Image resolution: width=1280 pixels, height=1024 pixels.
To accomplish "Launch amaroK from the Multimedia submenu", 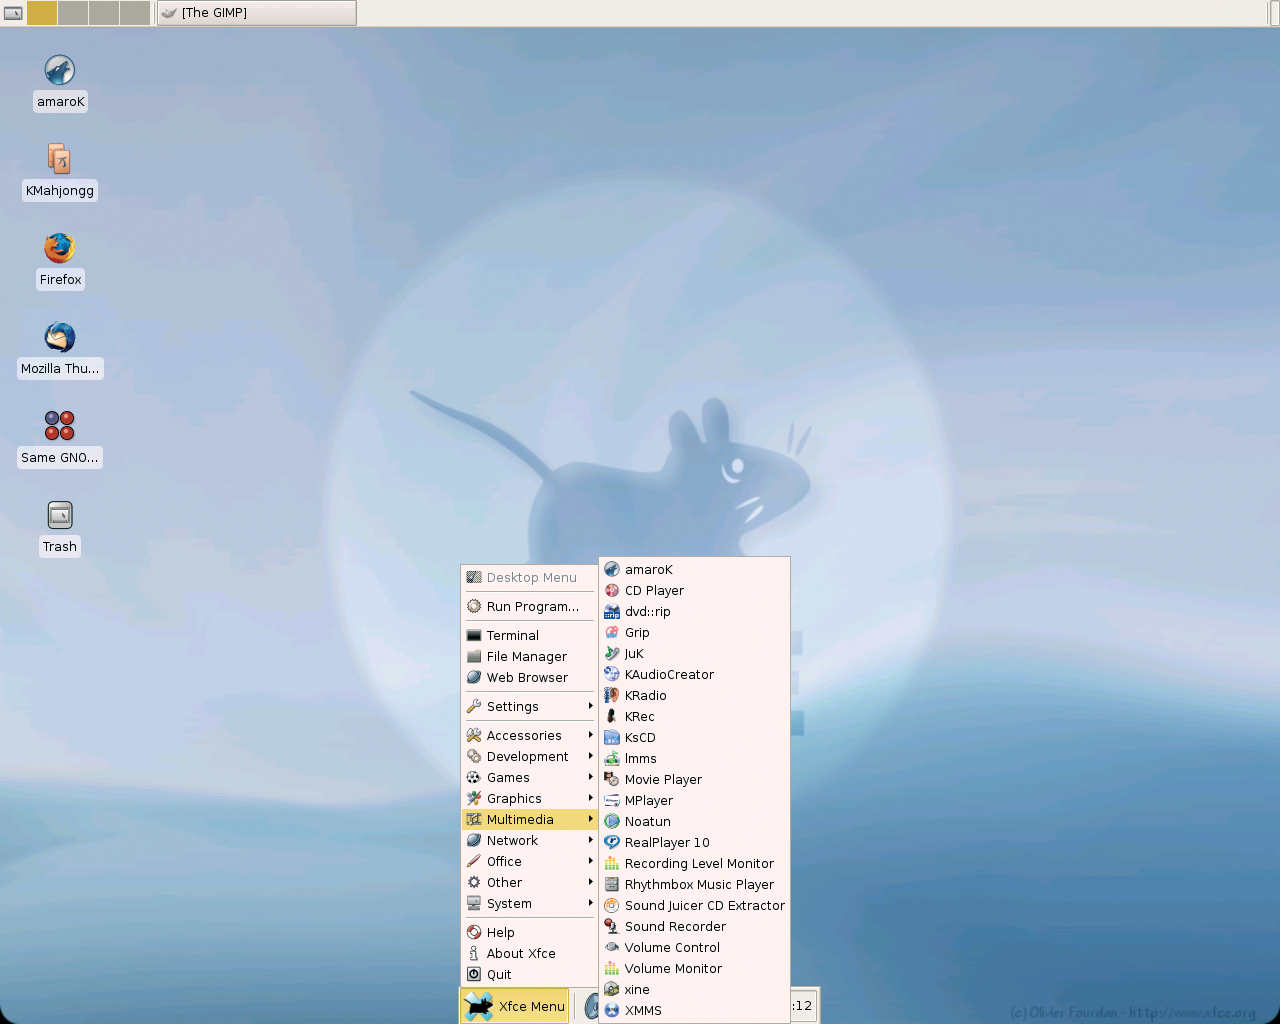I will pos(694,569).
